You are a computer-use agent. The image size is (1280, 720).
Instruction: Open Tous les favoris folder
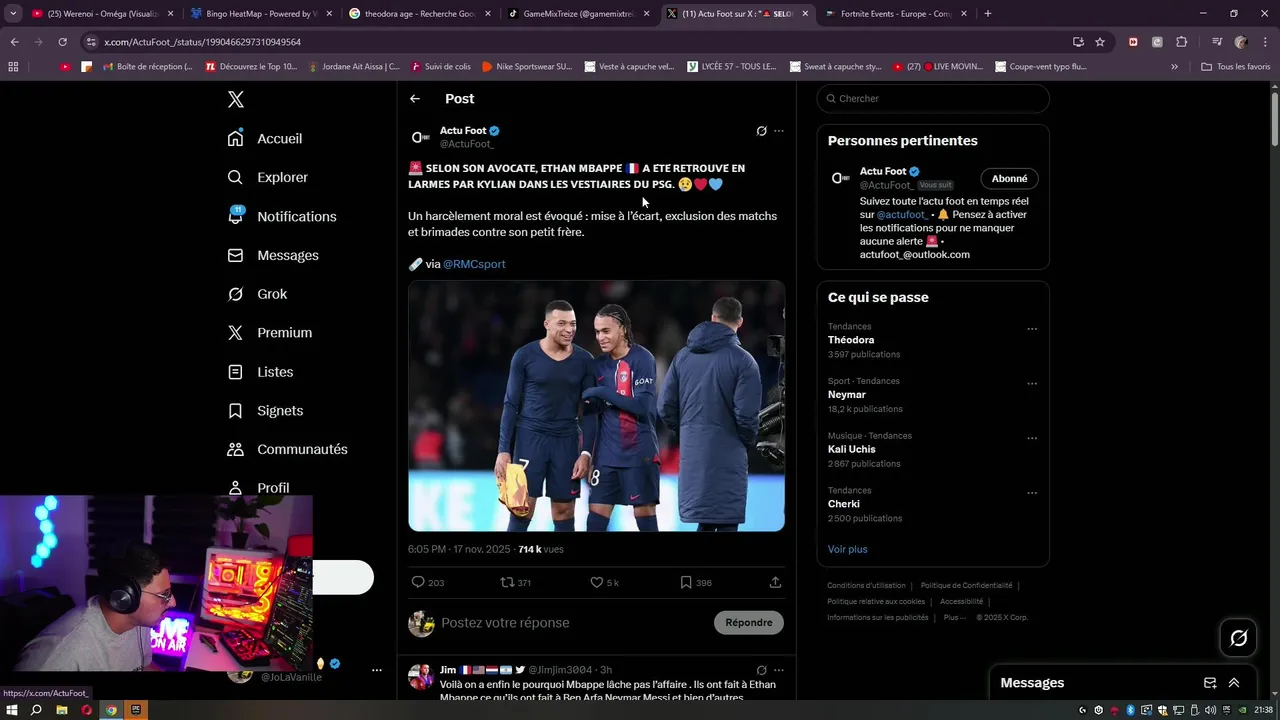1235,67
